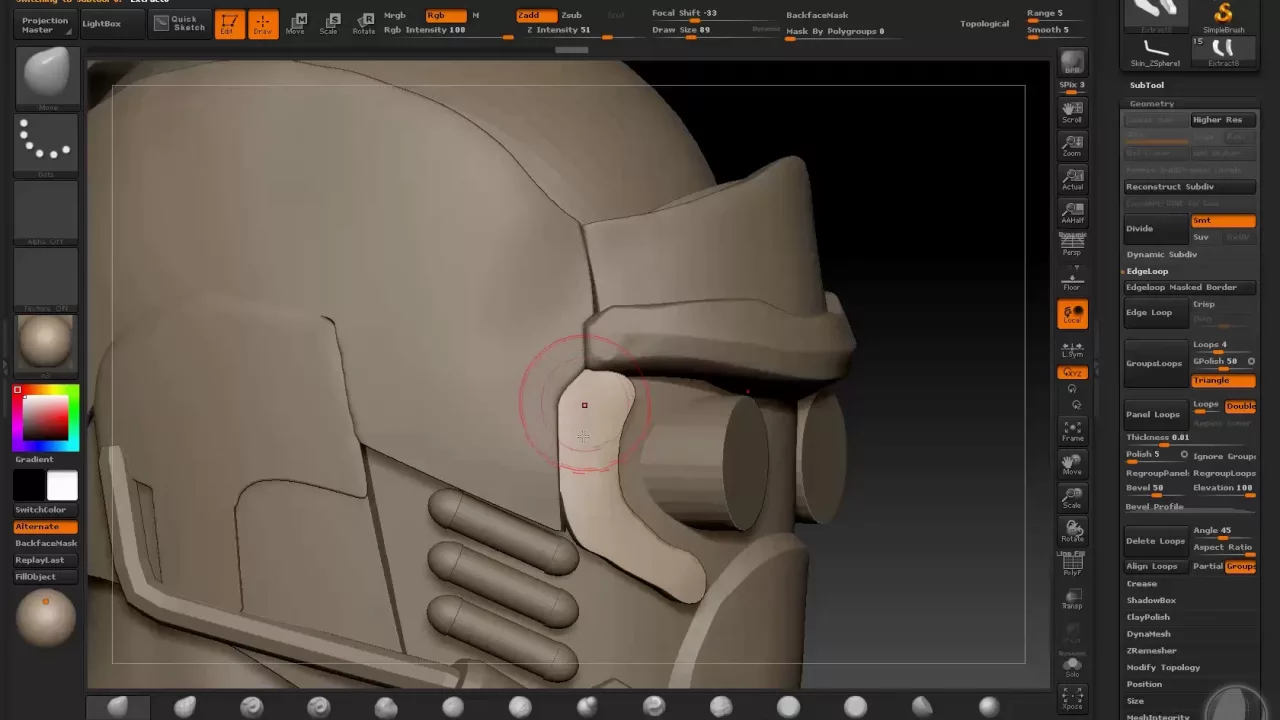1280x720 pixels.
Task: Click the Scale view icon on the right shelf
Action: tap(1072, 497)
